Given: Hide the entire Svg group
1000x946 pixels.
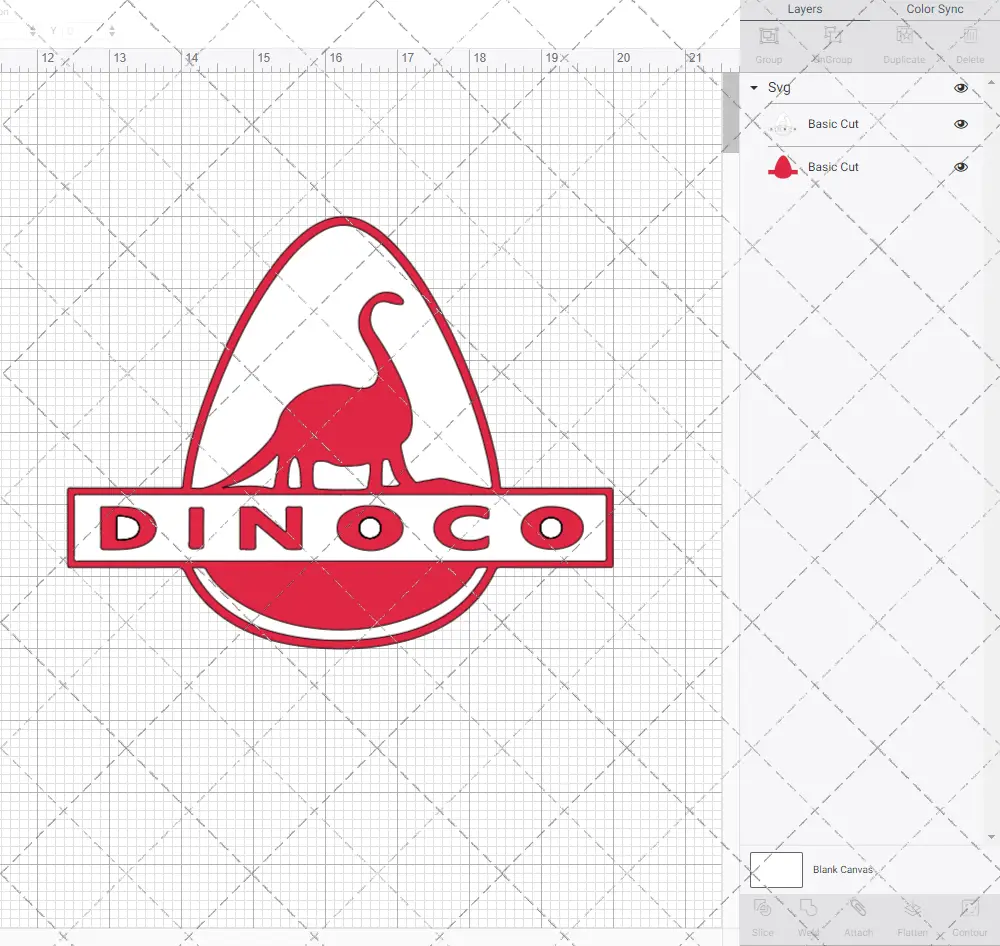Looking at the screenshot, I should pyautogui.click(x=960, y=88).
